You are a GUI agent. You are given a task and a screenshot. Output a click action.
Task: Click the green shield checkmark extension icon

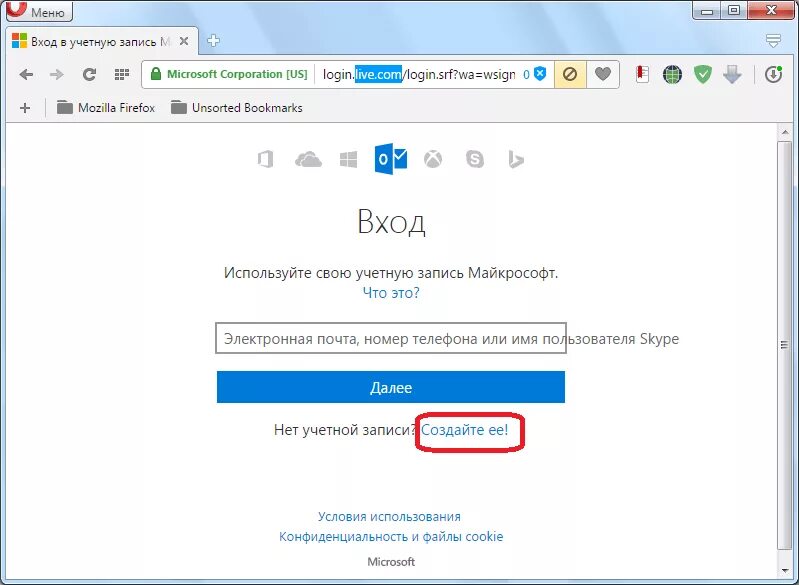click(x=703, y=75)
